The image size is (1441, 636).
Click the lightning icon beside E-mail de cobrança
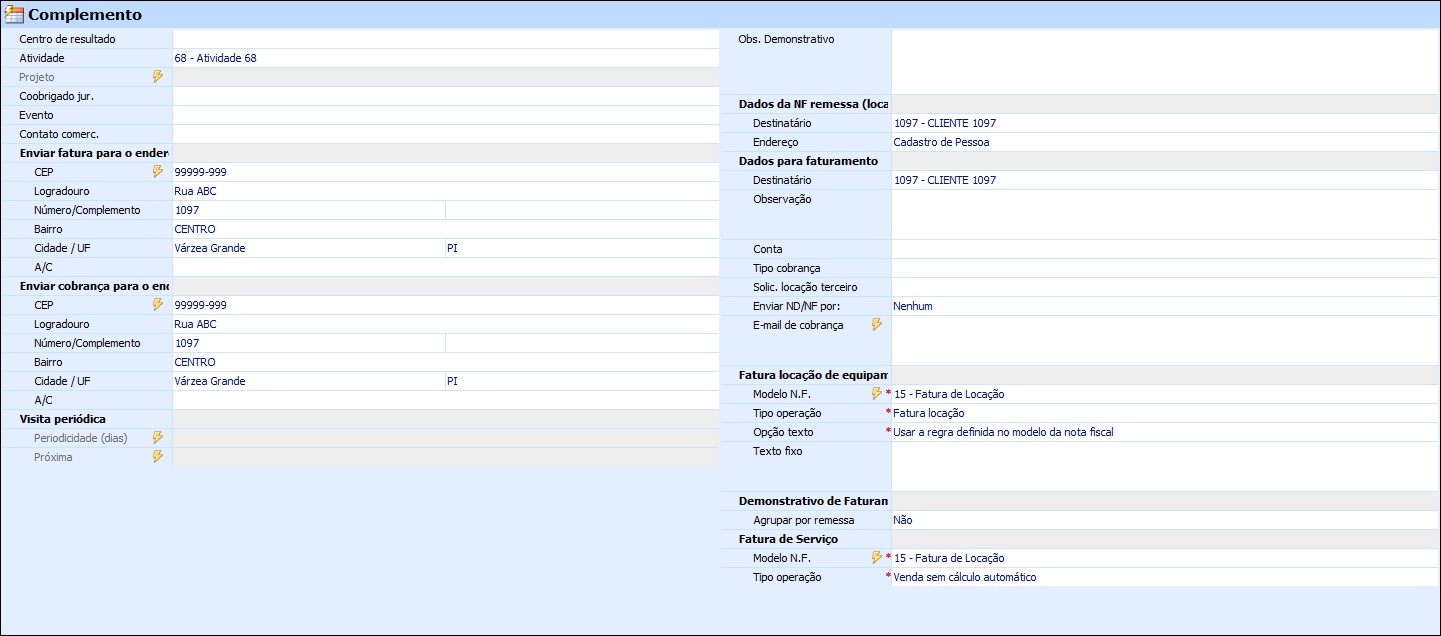877,325
